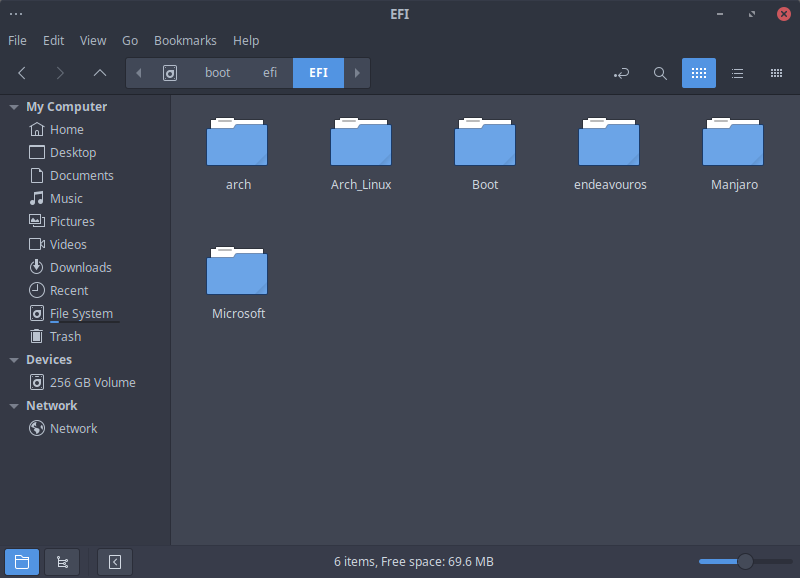Jump to efi in the path bar

pos(270,73)
